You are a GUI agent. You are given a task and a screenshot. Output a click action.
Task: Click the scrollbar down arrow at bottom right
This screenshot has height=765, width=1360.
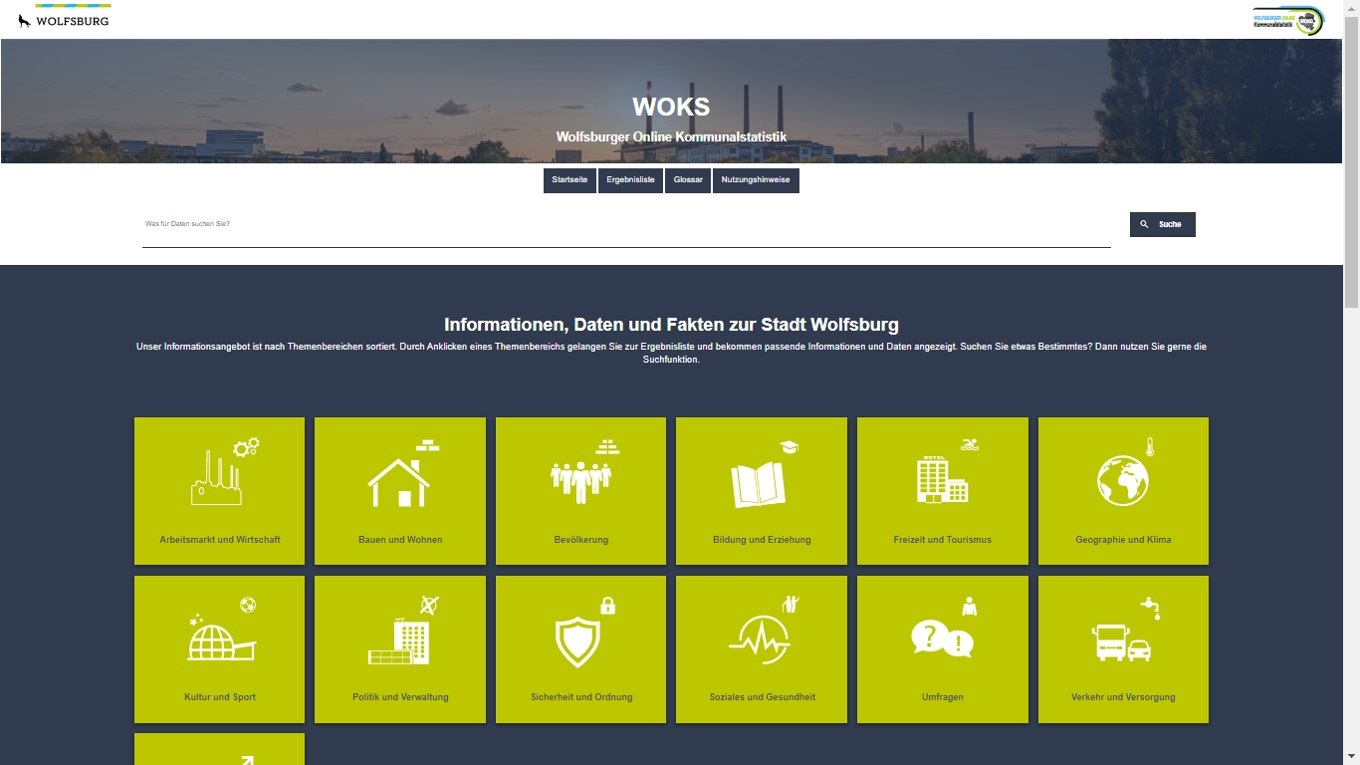coord(1351,757)
